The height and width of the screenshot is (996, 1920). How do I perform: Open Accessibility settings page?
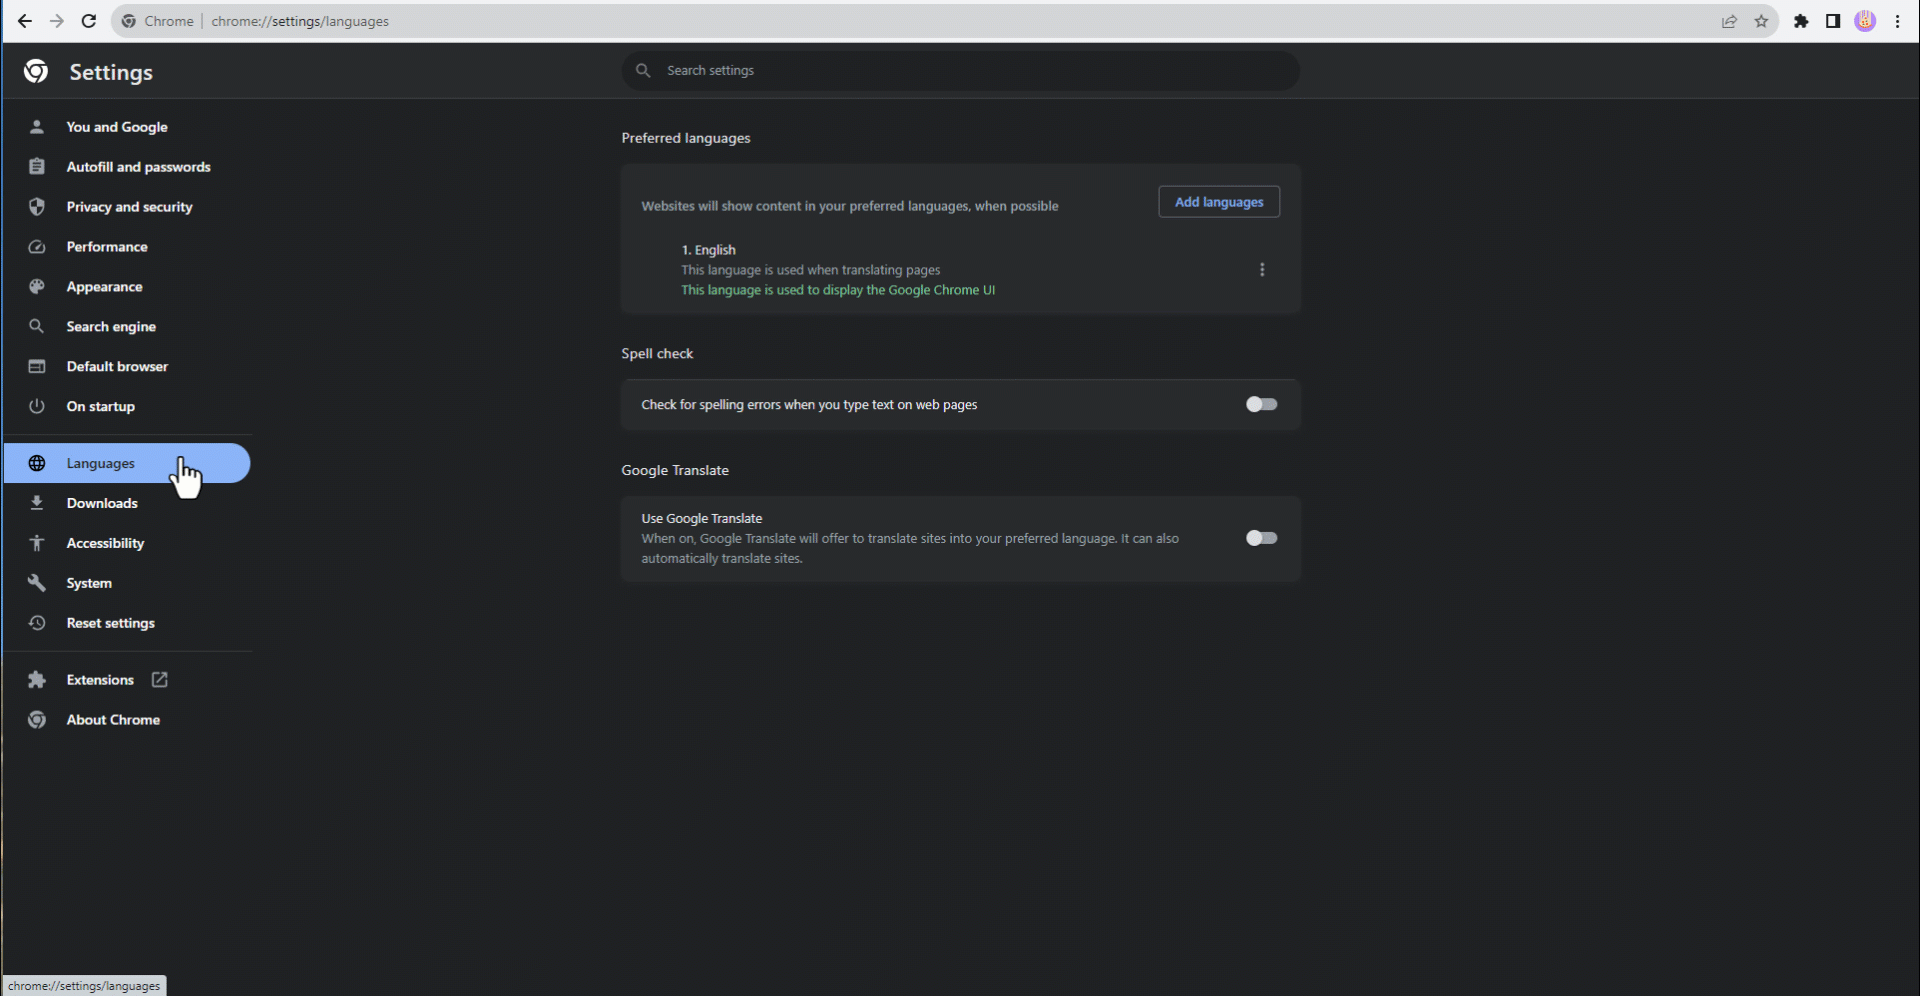tap(105, 543)
